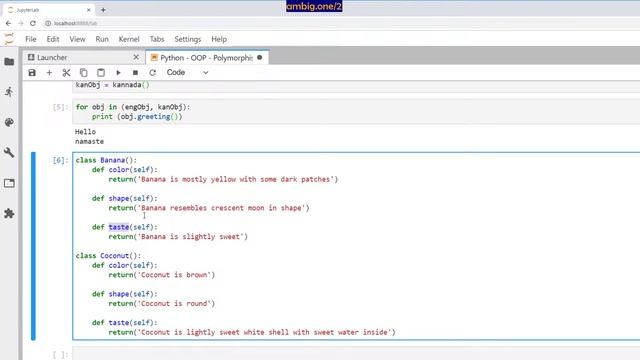Open the Open Tabs sidebar icon

(x=9, y=183)
